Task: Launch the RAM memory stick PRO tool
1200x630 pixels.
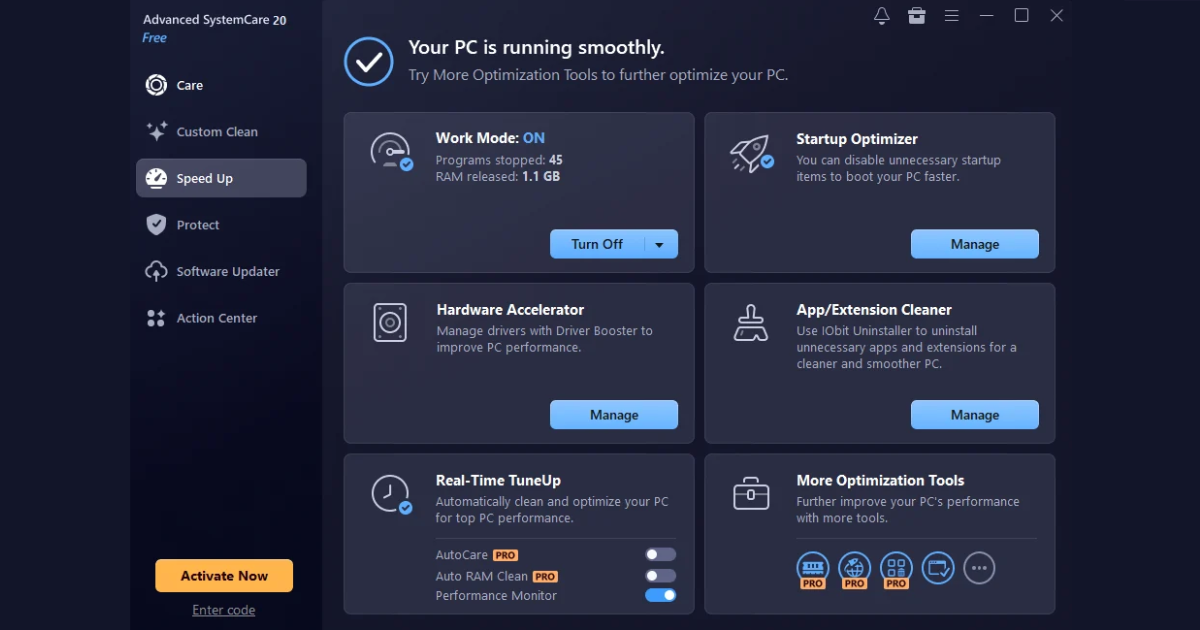Action: [813, 570]
